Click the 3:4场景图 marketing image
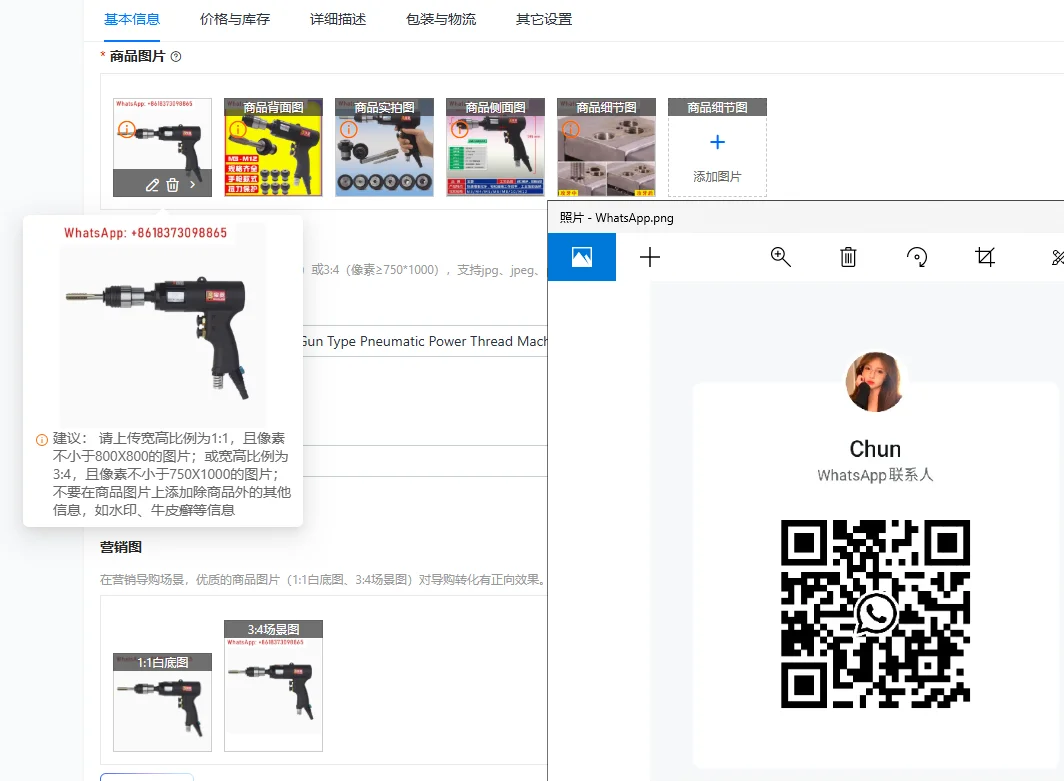Viewport: 1064px width, 781px height. (273, 685)
